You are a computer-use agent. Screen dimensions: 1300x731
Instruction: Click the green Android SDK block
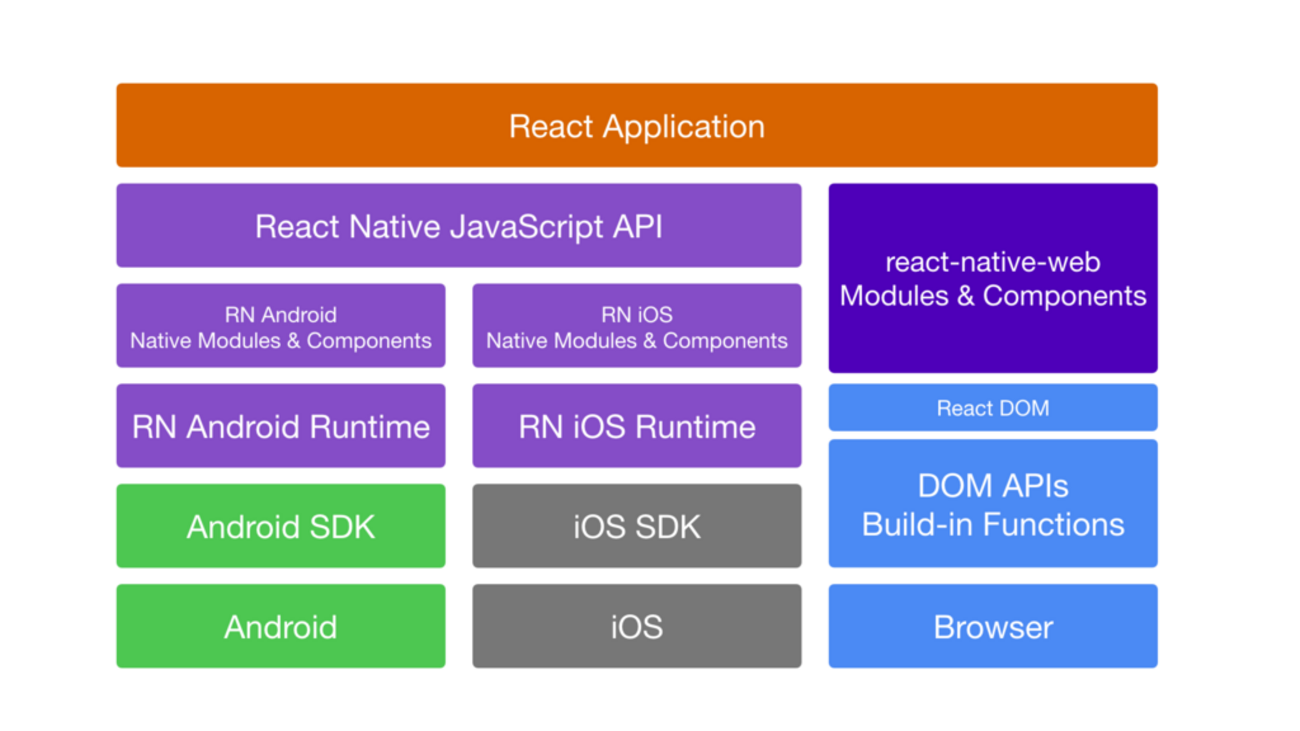click(x=280, y=526)
